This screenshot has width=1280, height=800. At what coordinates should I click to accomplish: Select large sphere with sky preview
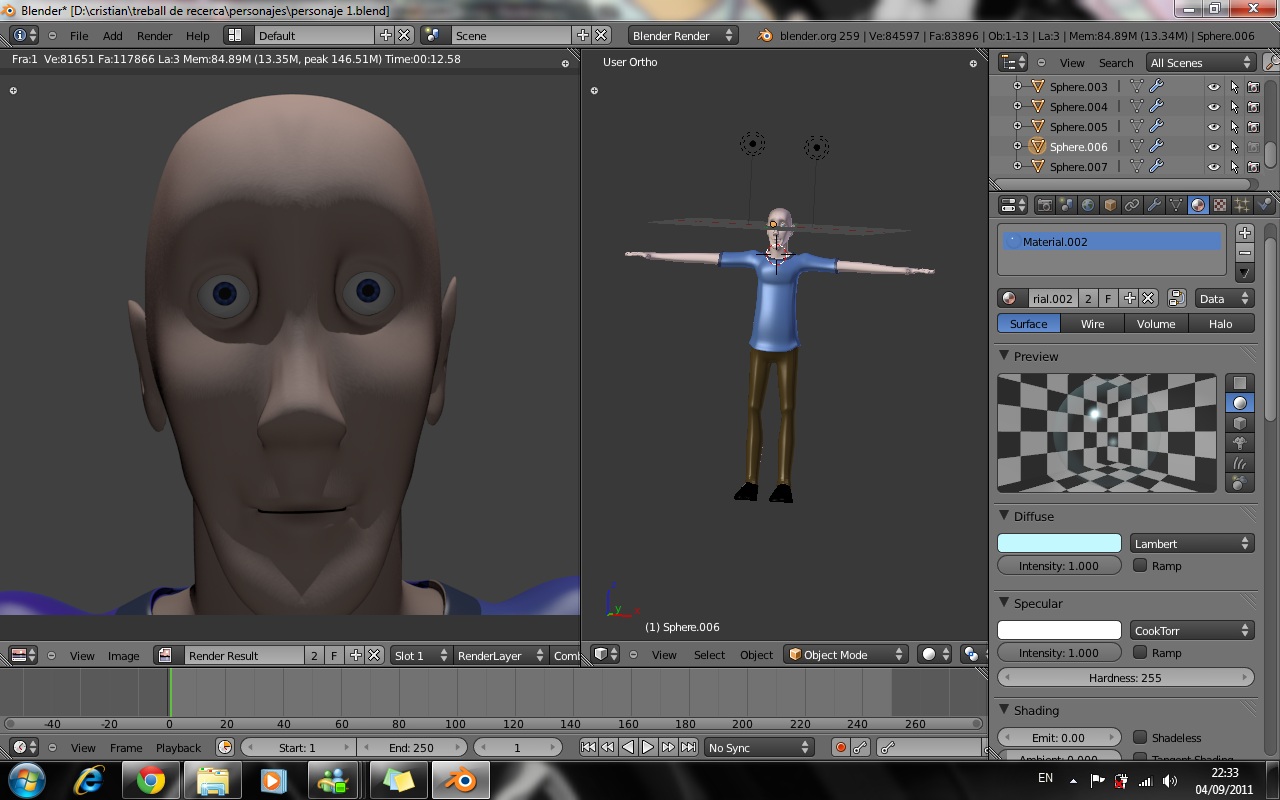(1240, 483)
